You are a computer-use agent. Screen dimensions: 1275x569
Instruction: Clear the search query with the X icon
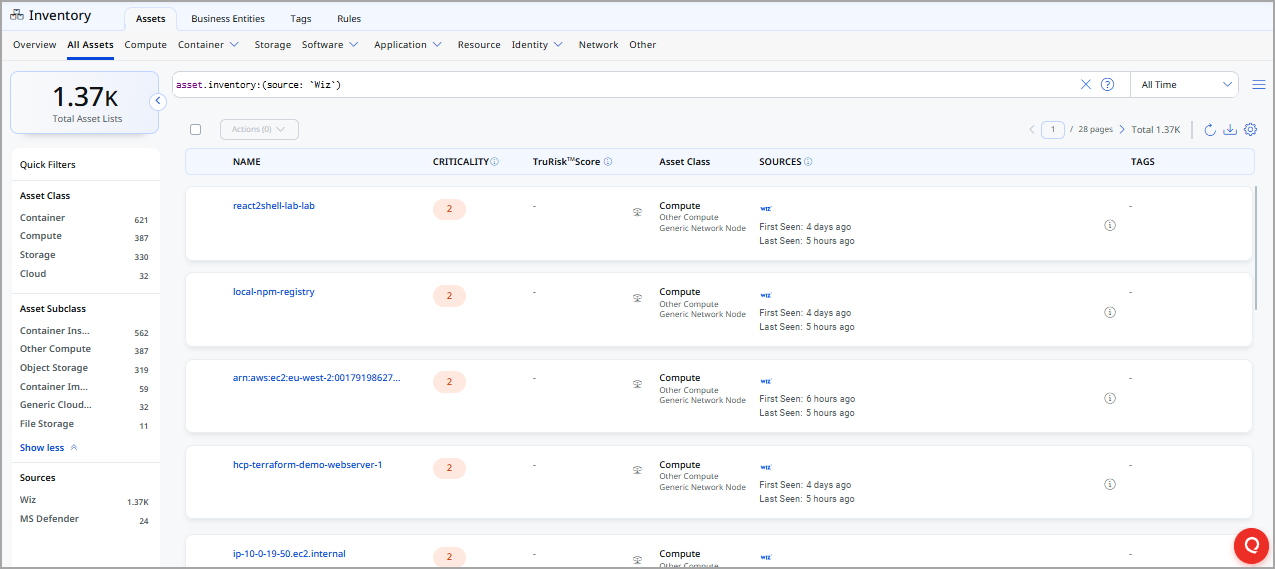1086,85
